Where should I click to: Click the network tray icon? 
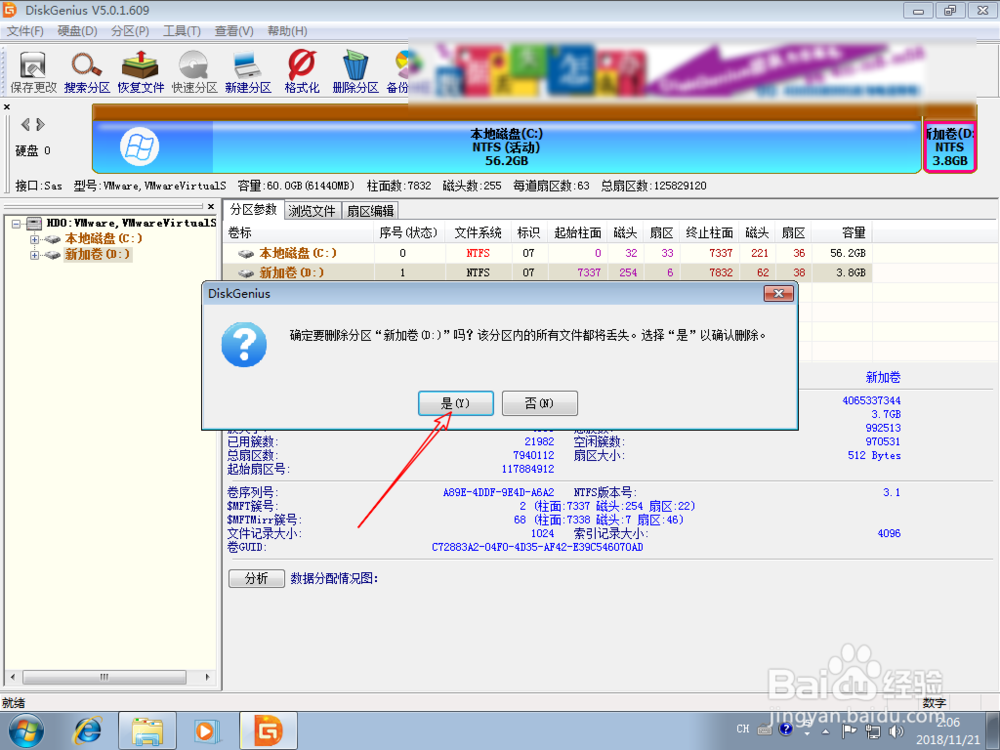coord(872,732)
